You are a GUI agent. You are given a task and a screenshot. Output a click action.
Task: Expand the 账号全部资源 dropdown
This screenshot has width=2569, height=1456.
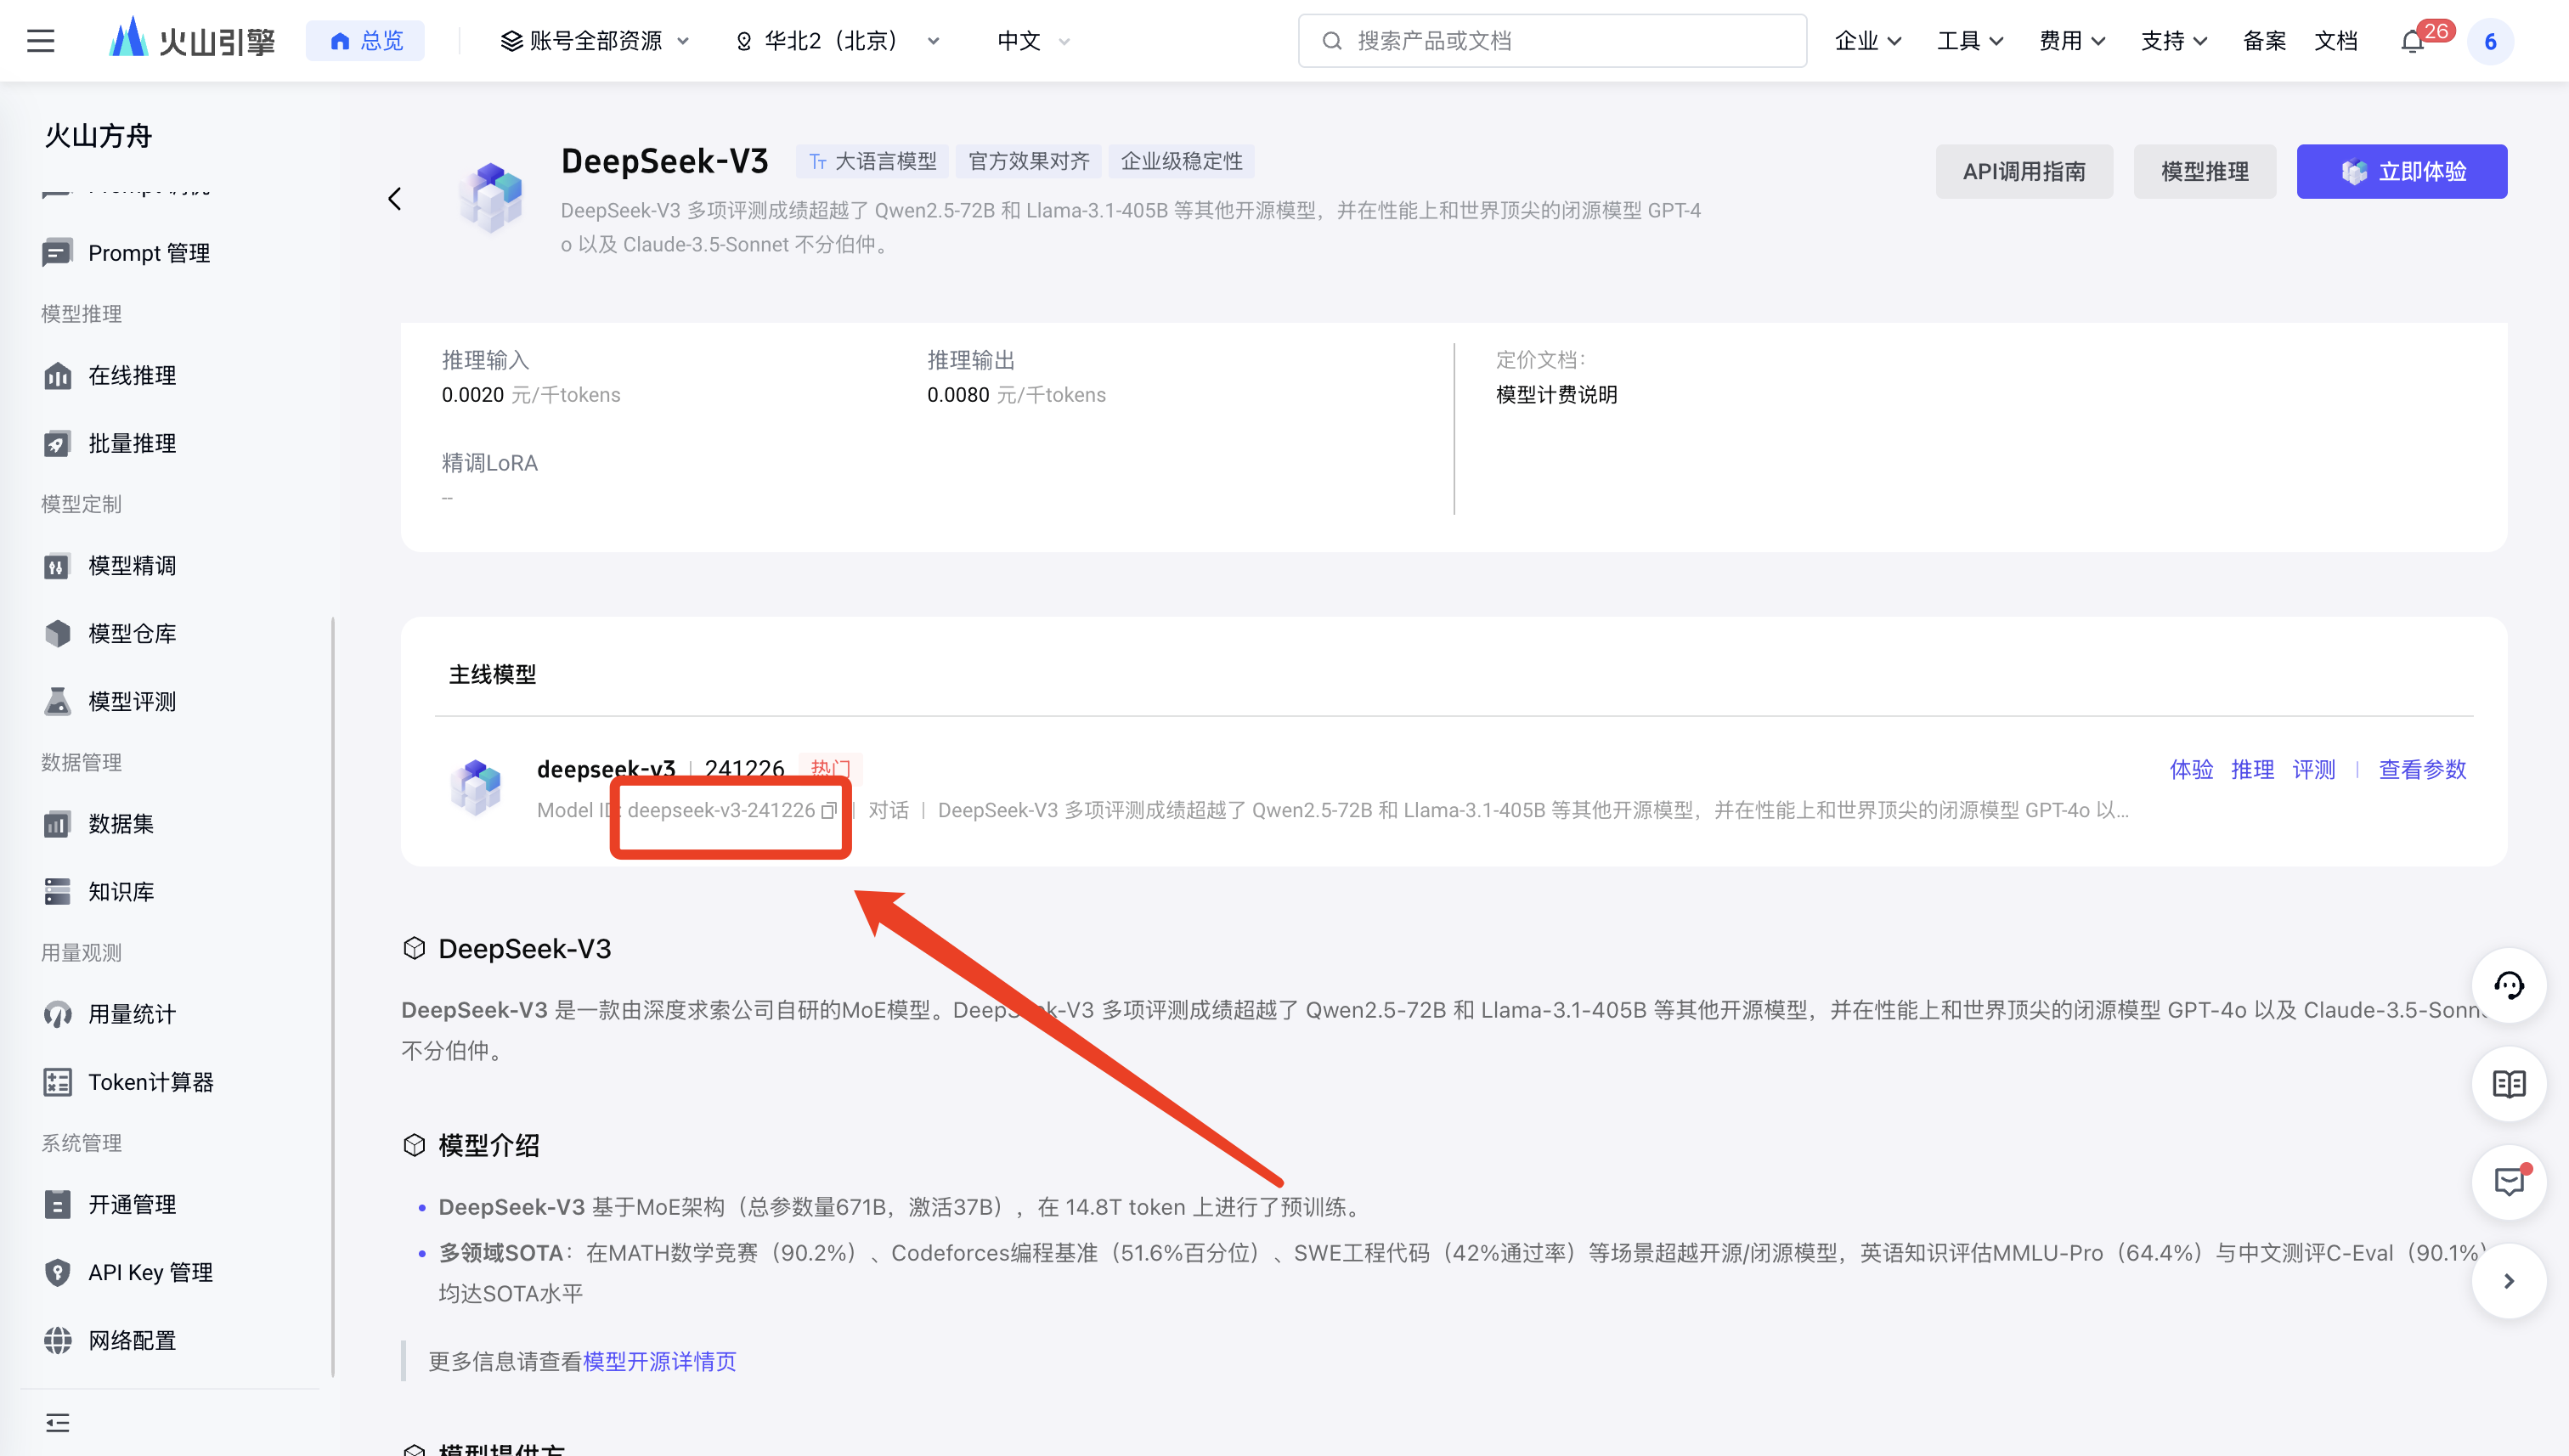(595, 41)
